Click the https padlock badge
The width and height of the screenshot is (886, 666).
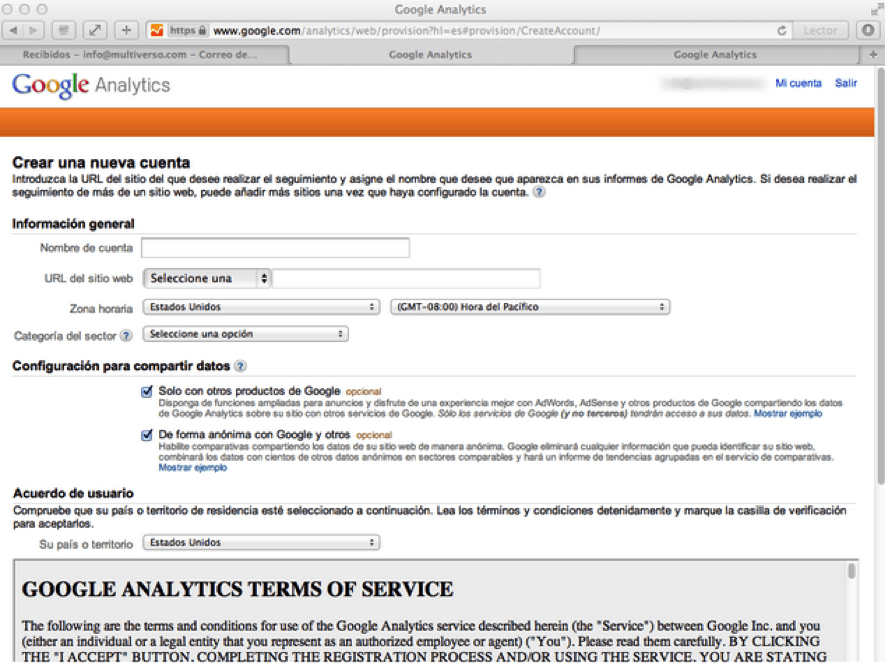pyautogui.click(x=189, y=31)
